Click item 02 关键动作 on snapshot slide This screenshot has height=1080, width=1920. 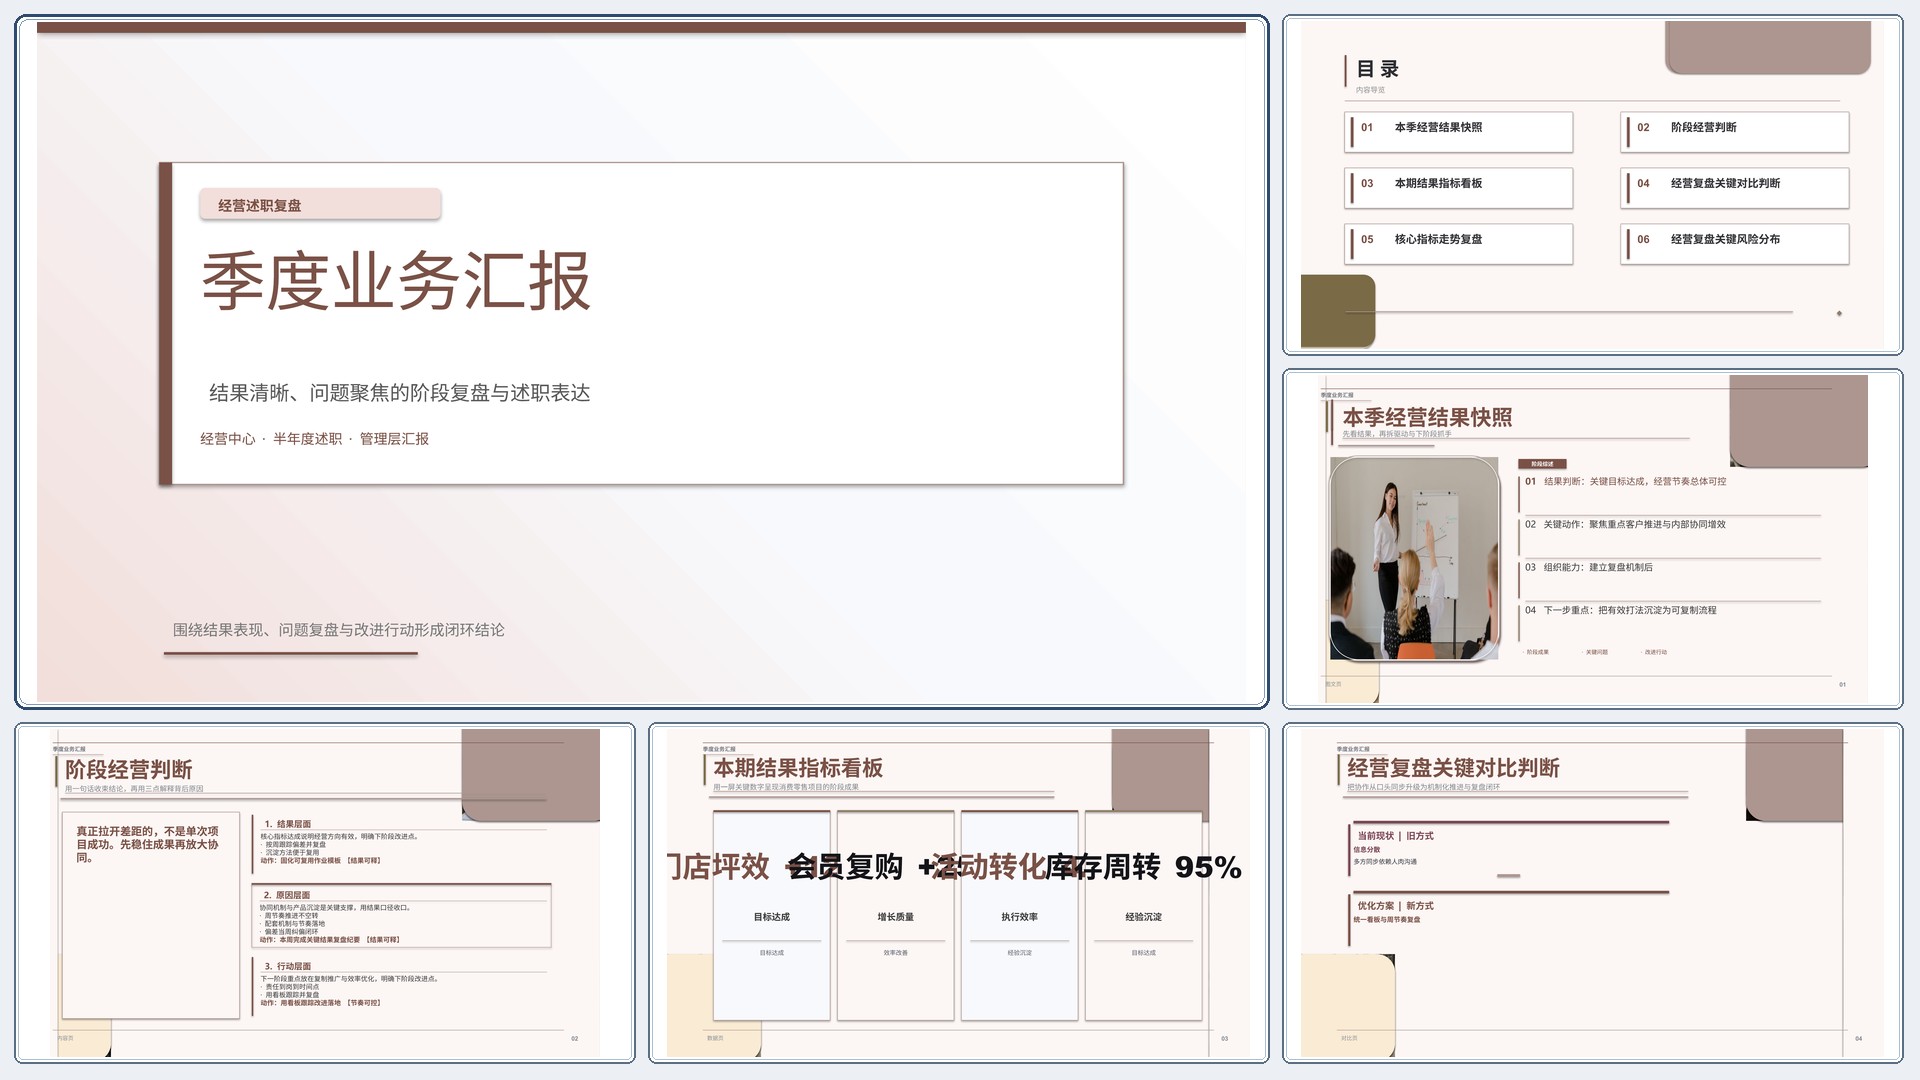(x=1625, y=525)
